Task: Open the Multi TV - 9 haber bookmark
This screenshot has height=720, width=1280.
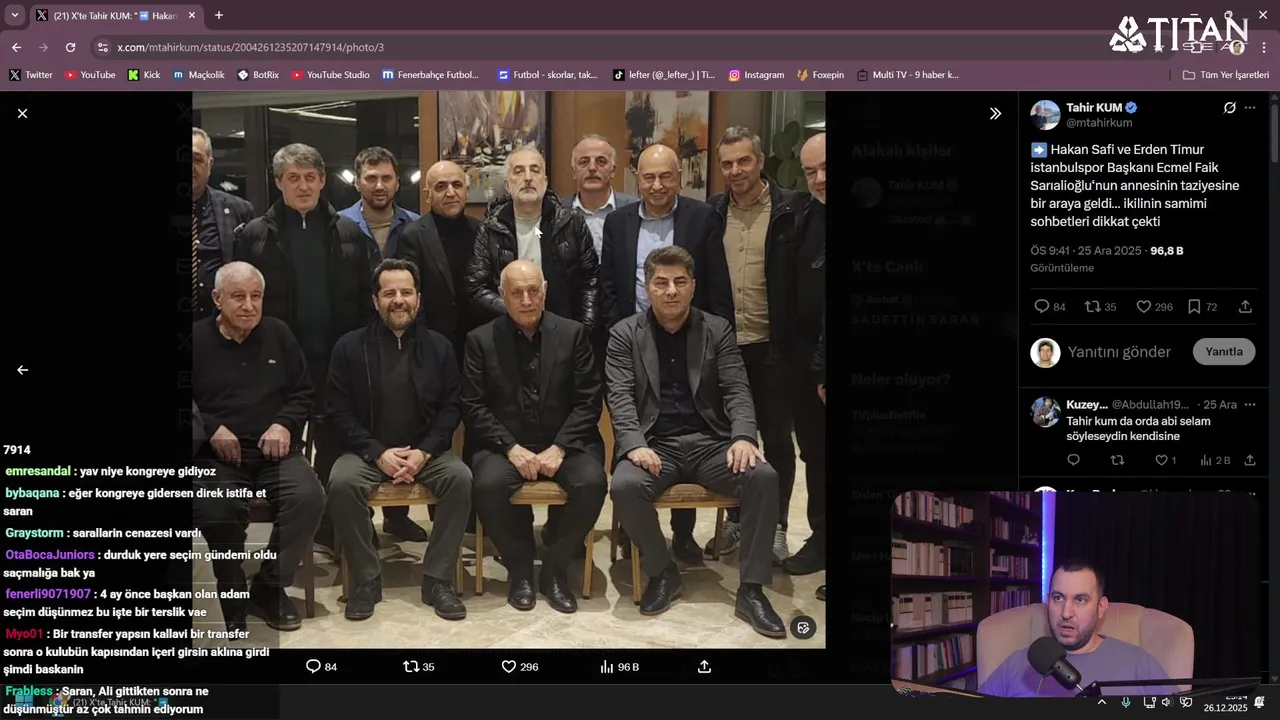Action: [x=907, y=75]
